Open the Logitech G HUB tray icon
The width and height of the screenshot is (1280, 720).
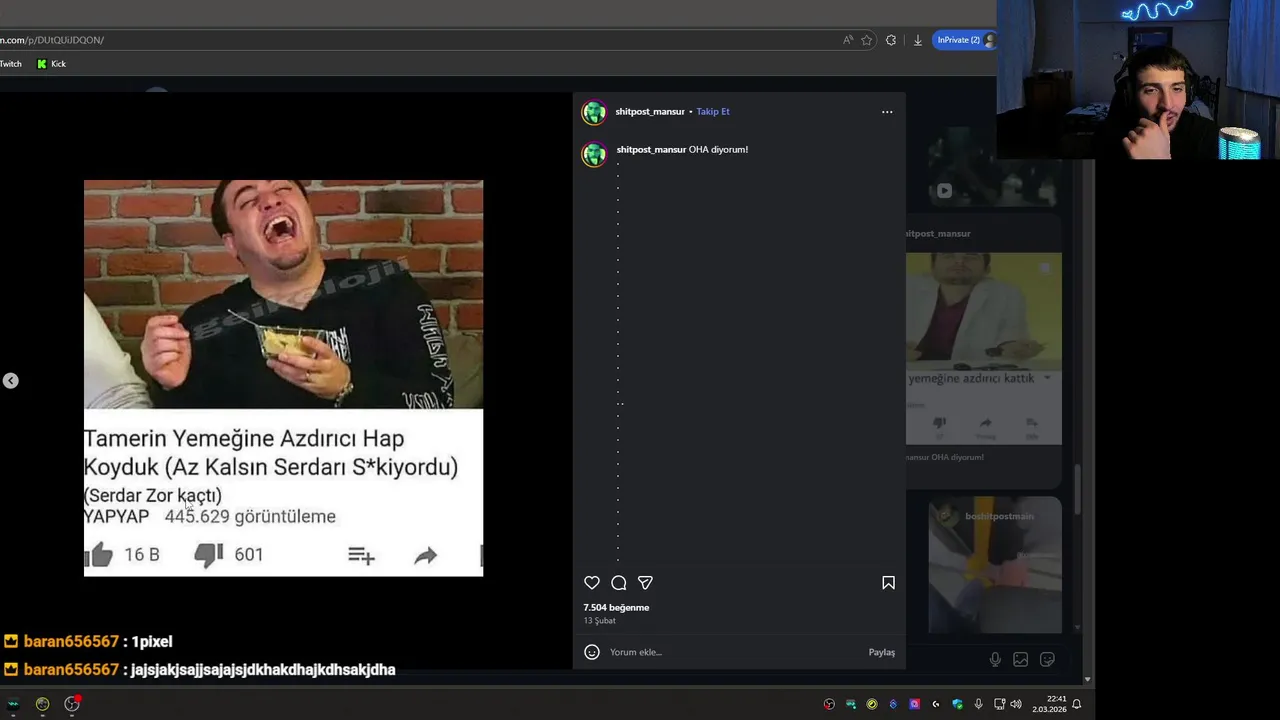click(x=936, y=704)
